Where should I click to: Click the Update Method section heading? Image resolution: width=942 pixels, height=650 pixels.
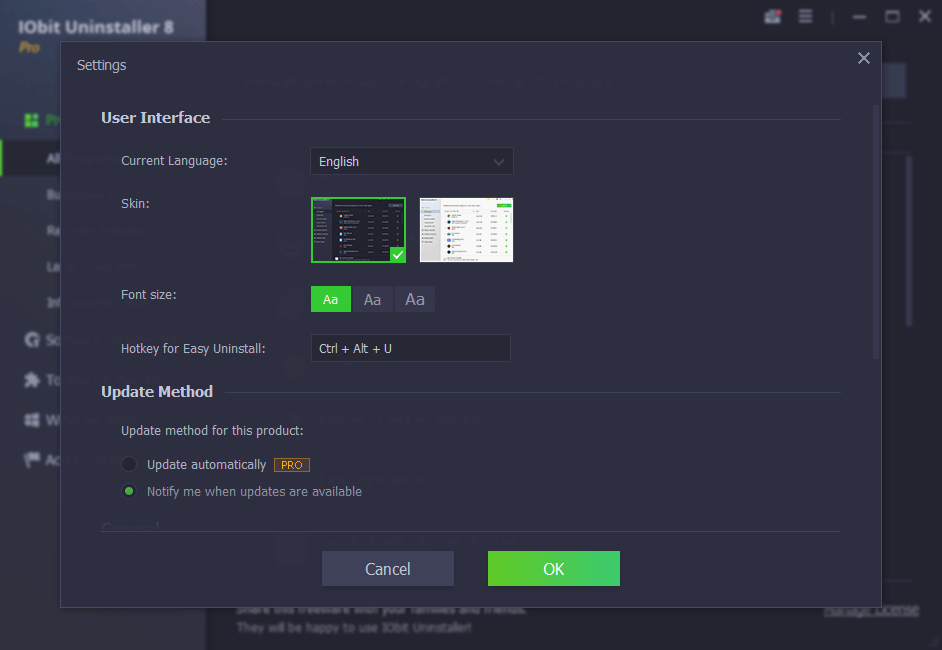click(157, 392)
